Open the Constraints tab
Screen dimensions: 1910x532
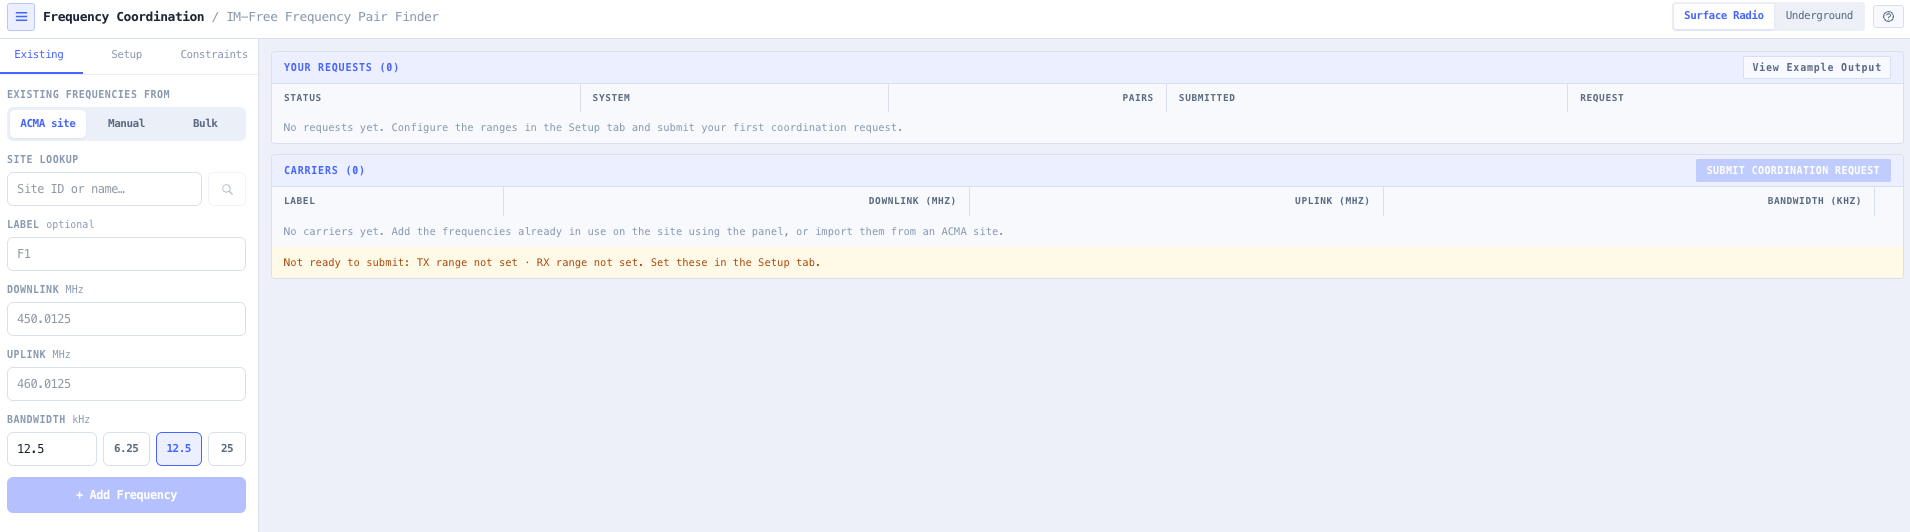(214, 55)
